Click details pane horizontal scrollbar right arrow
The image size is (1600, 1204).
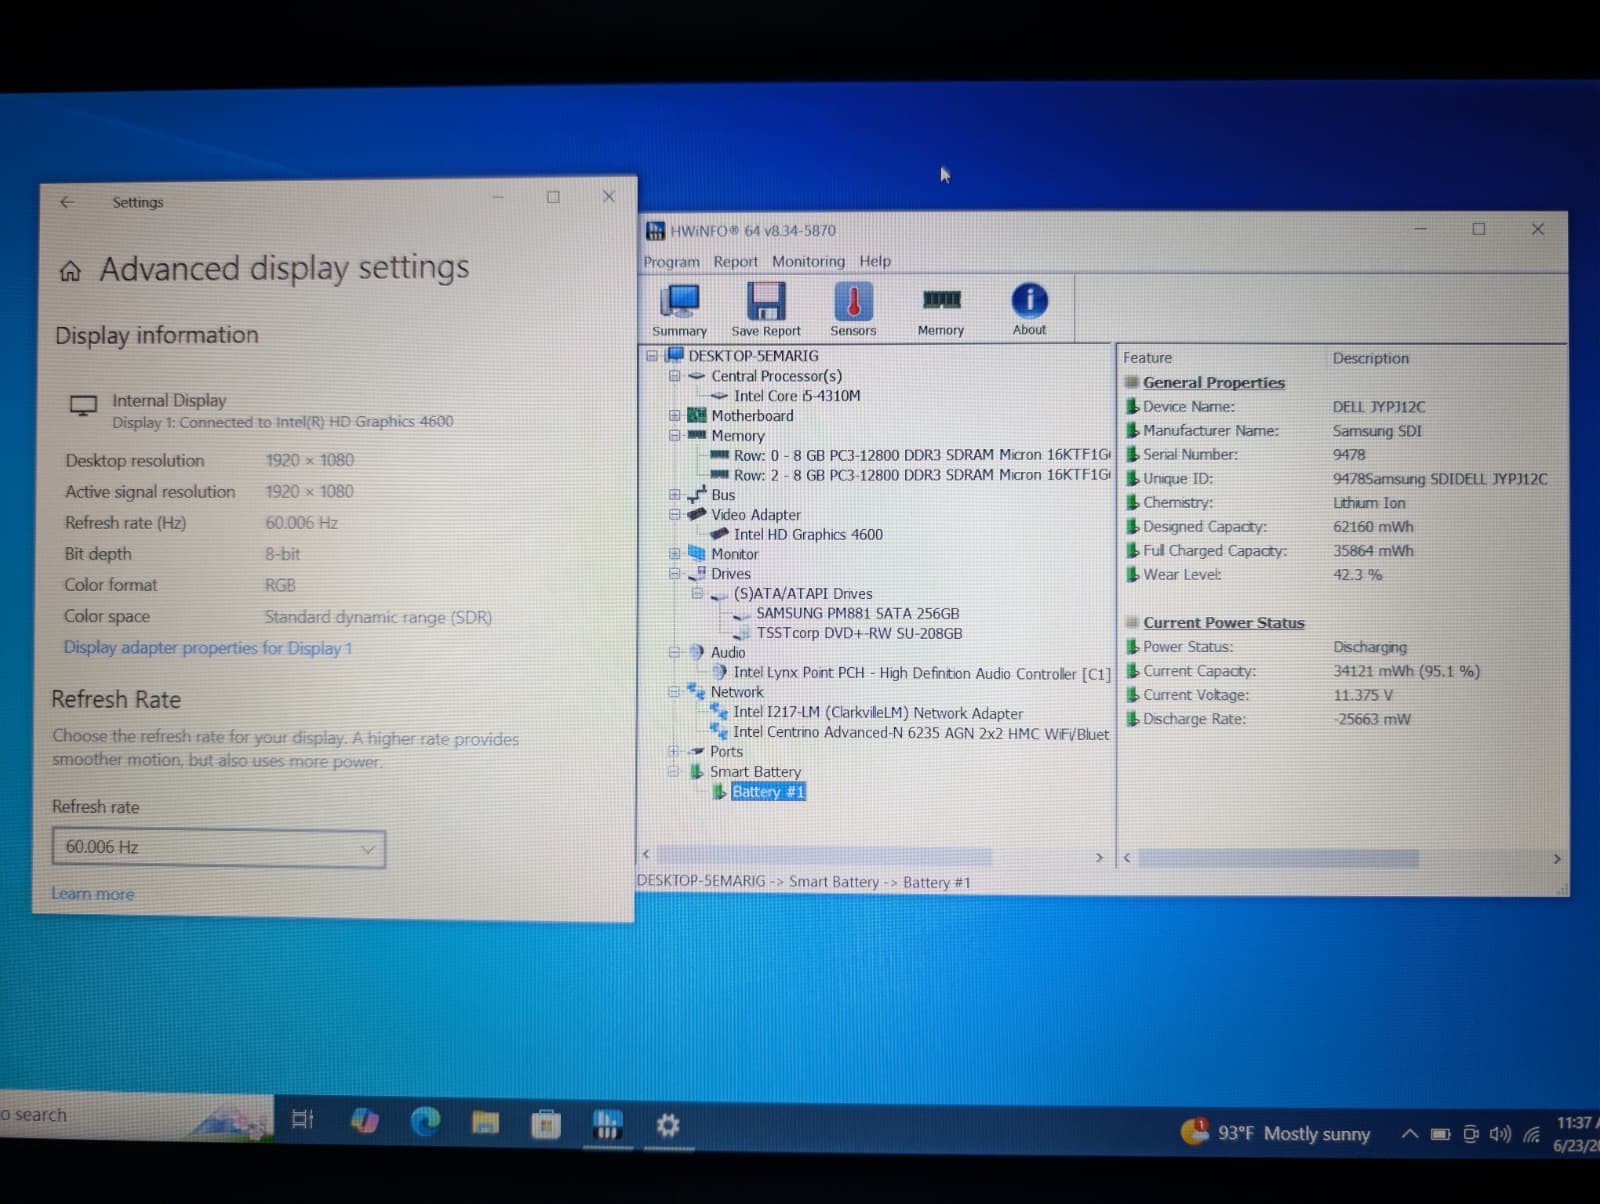[x=1556, y=859]
